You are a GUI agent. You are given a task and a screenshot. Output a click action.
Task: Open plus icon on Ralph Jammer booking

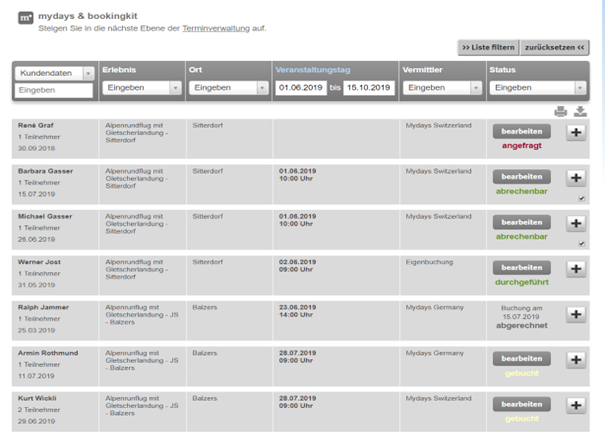tap(576, 314)
